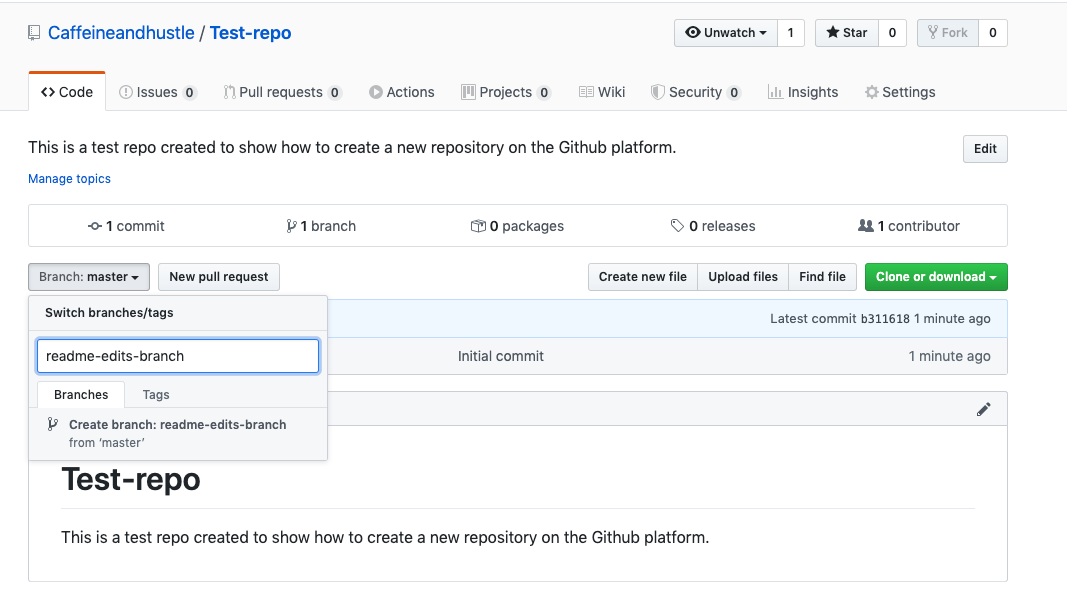The image size is (1067, 609).
Task: Open the 1 branch link
Action: tap(321, 226)
